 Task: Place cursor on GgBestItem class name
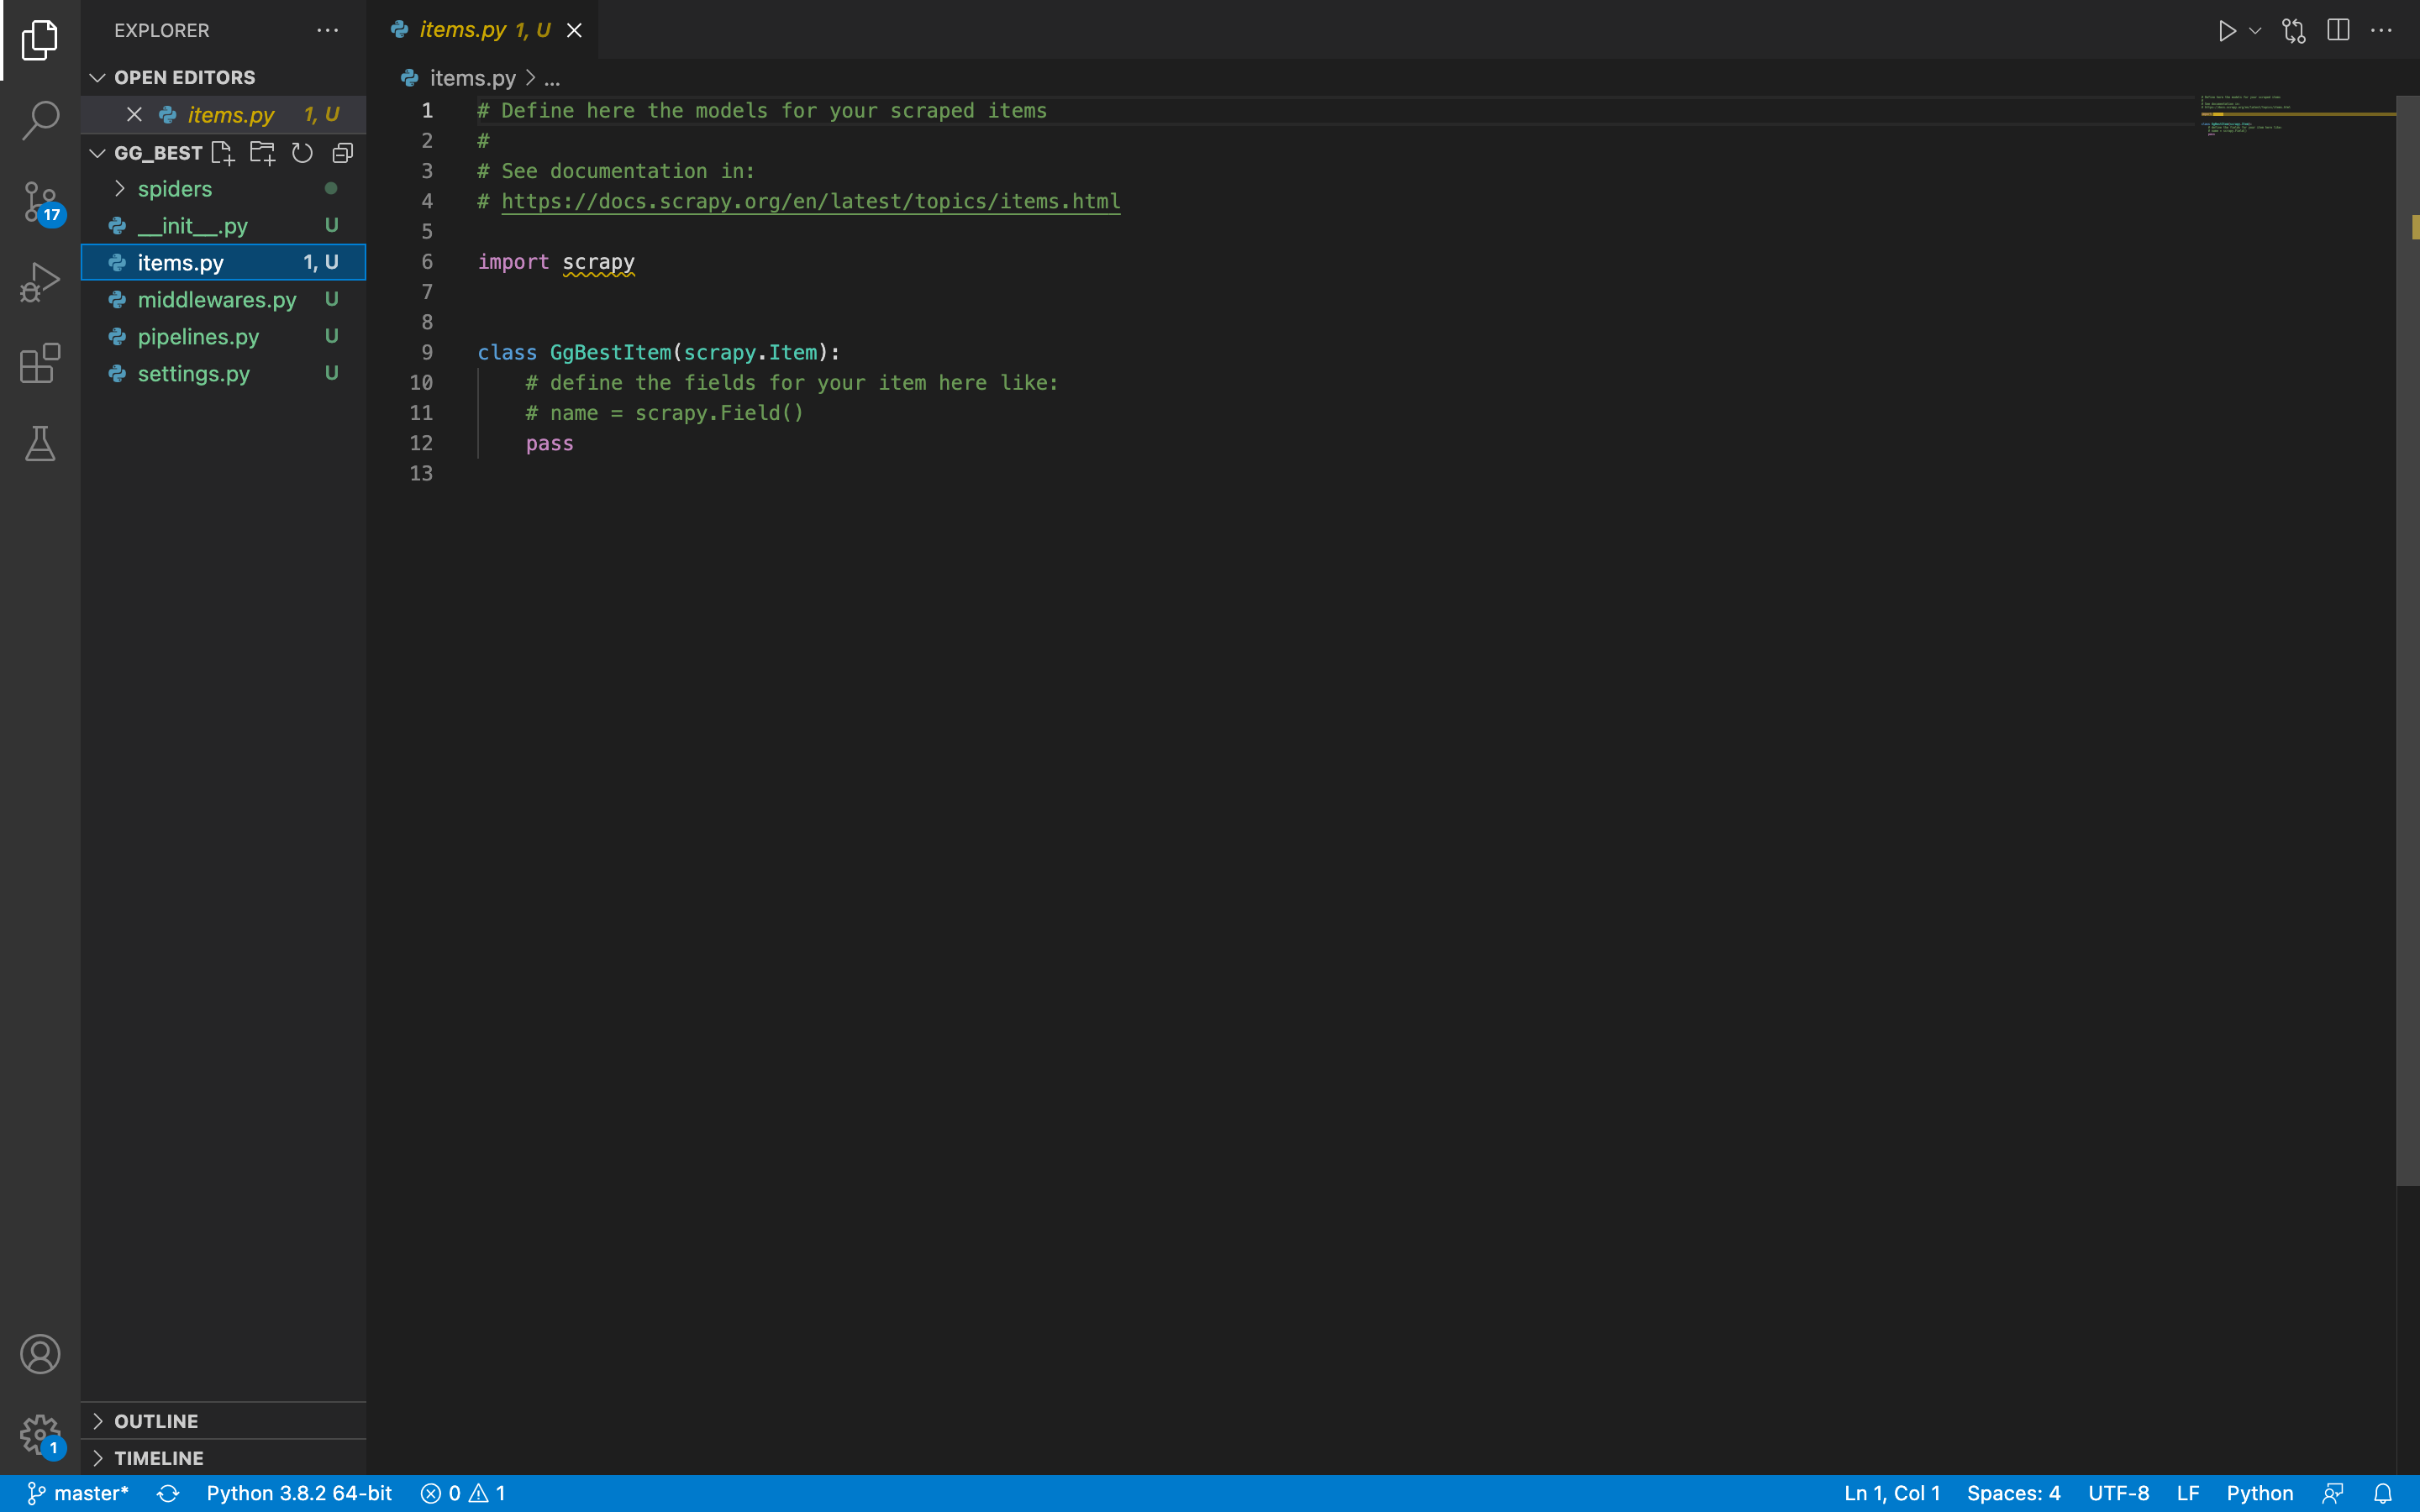pos(610,353)
